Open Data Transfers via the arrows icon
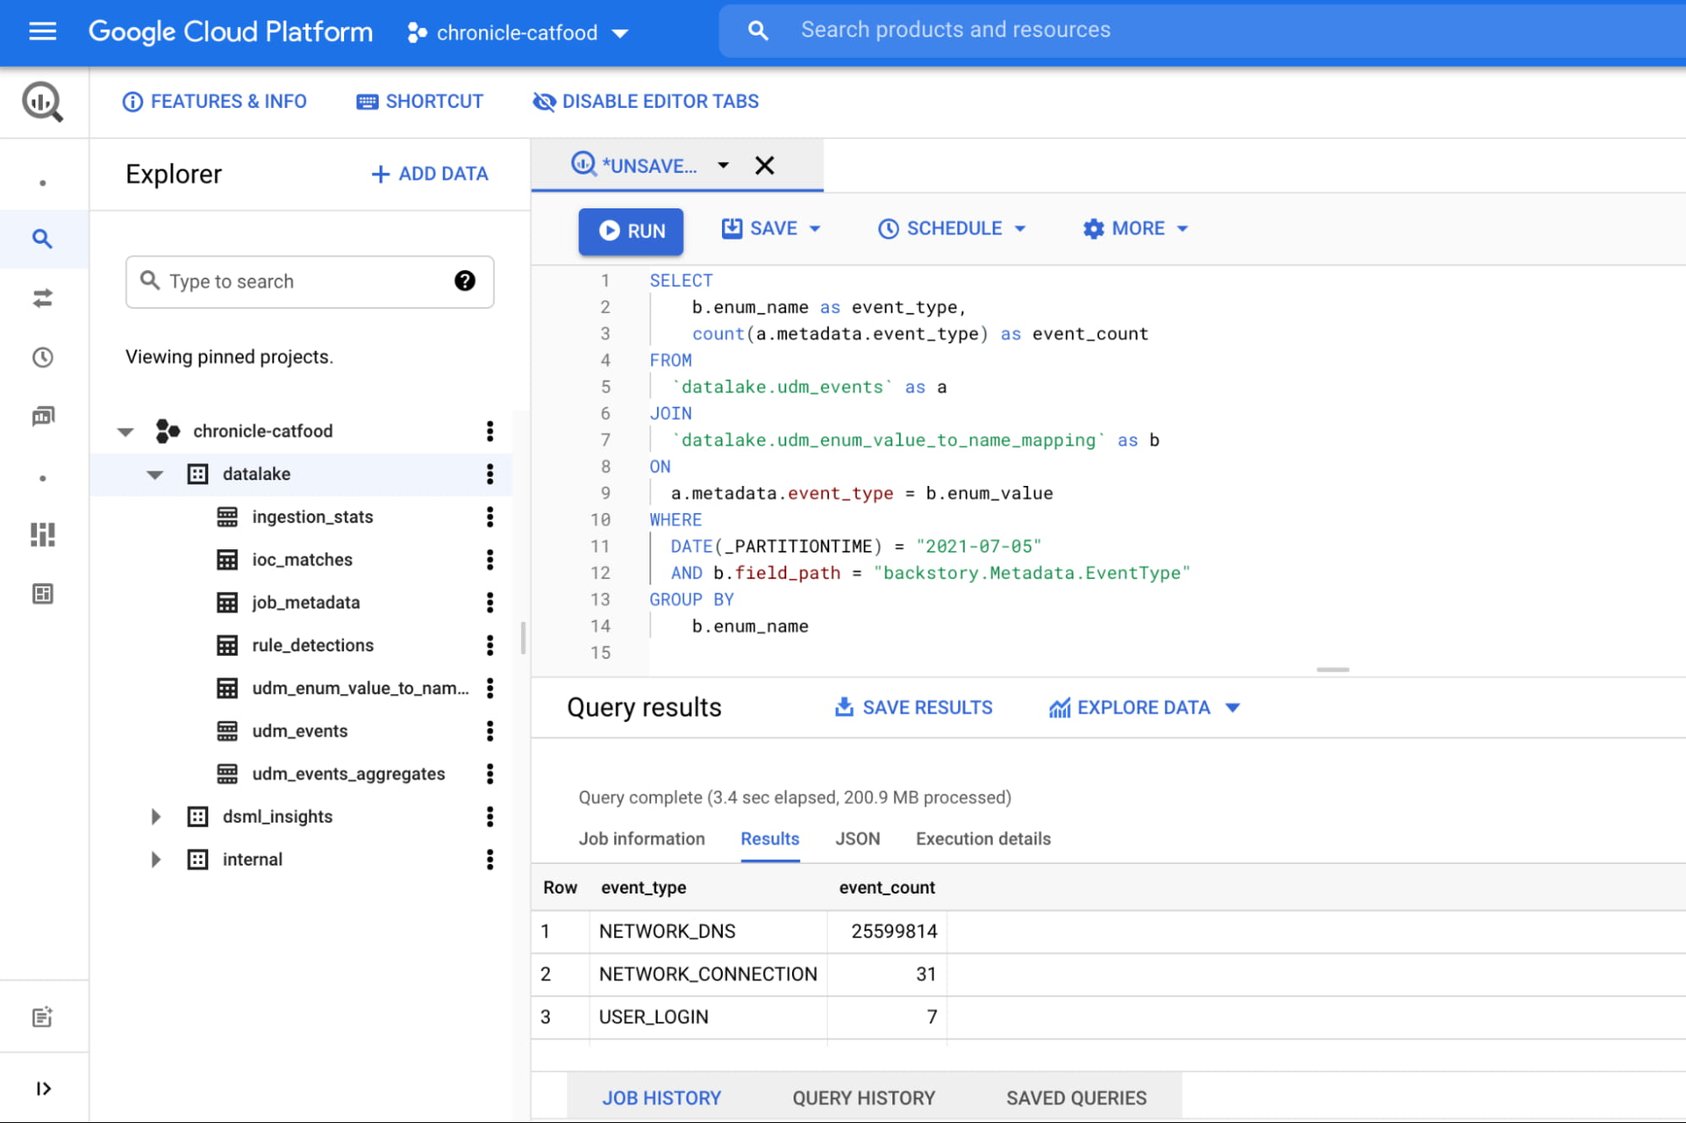1686x1123 pixels. click(x=43, y=297)
